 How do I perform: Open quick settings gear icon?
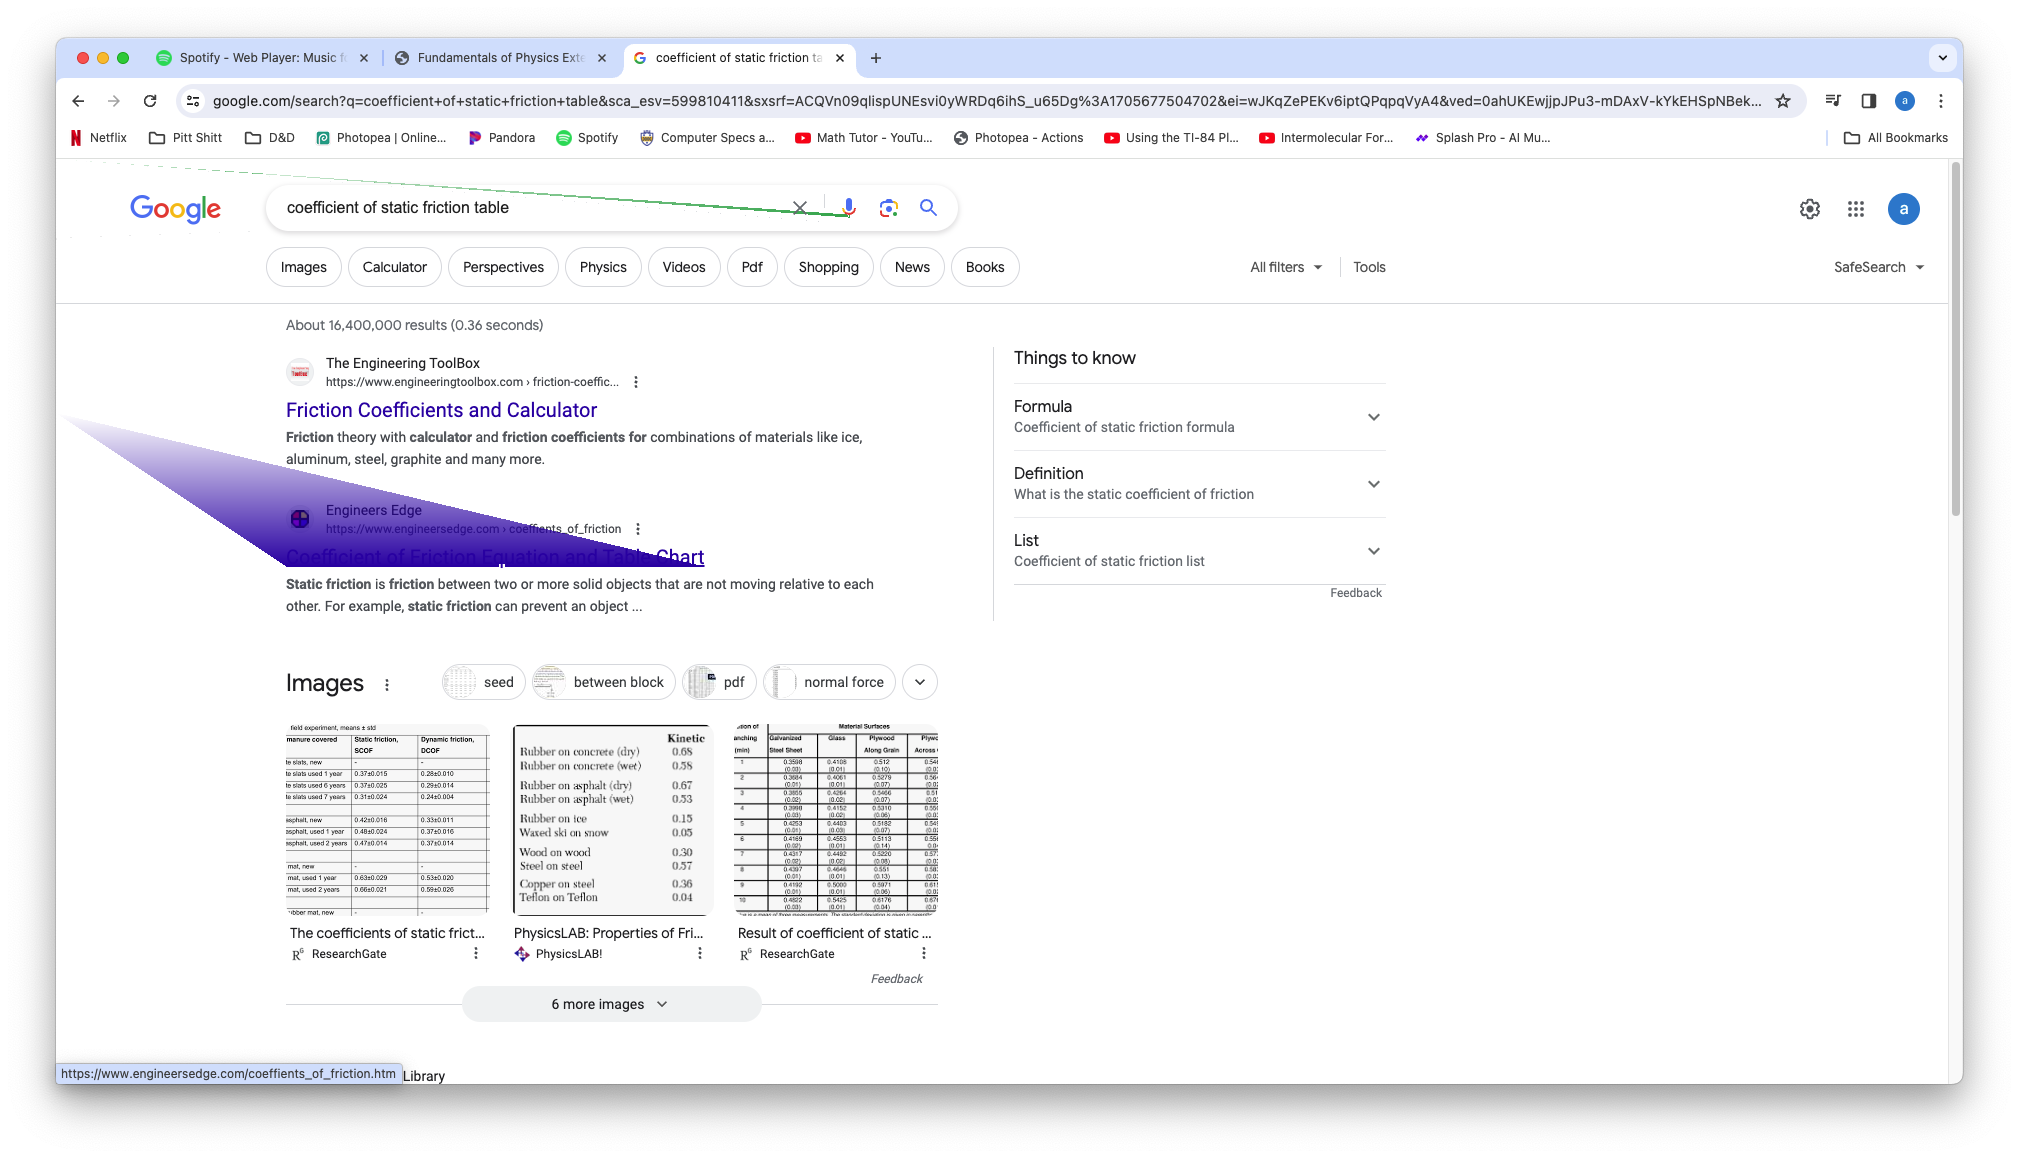point(1810,209)
